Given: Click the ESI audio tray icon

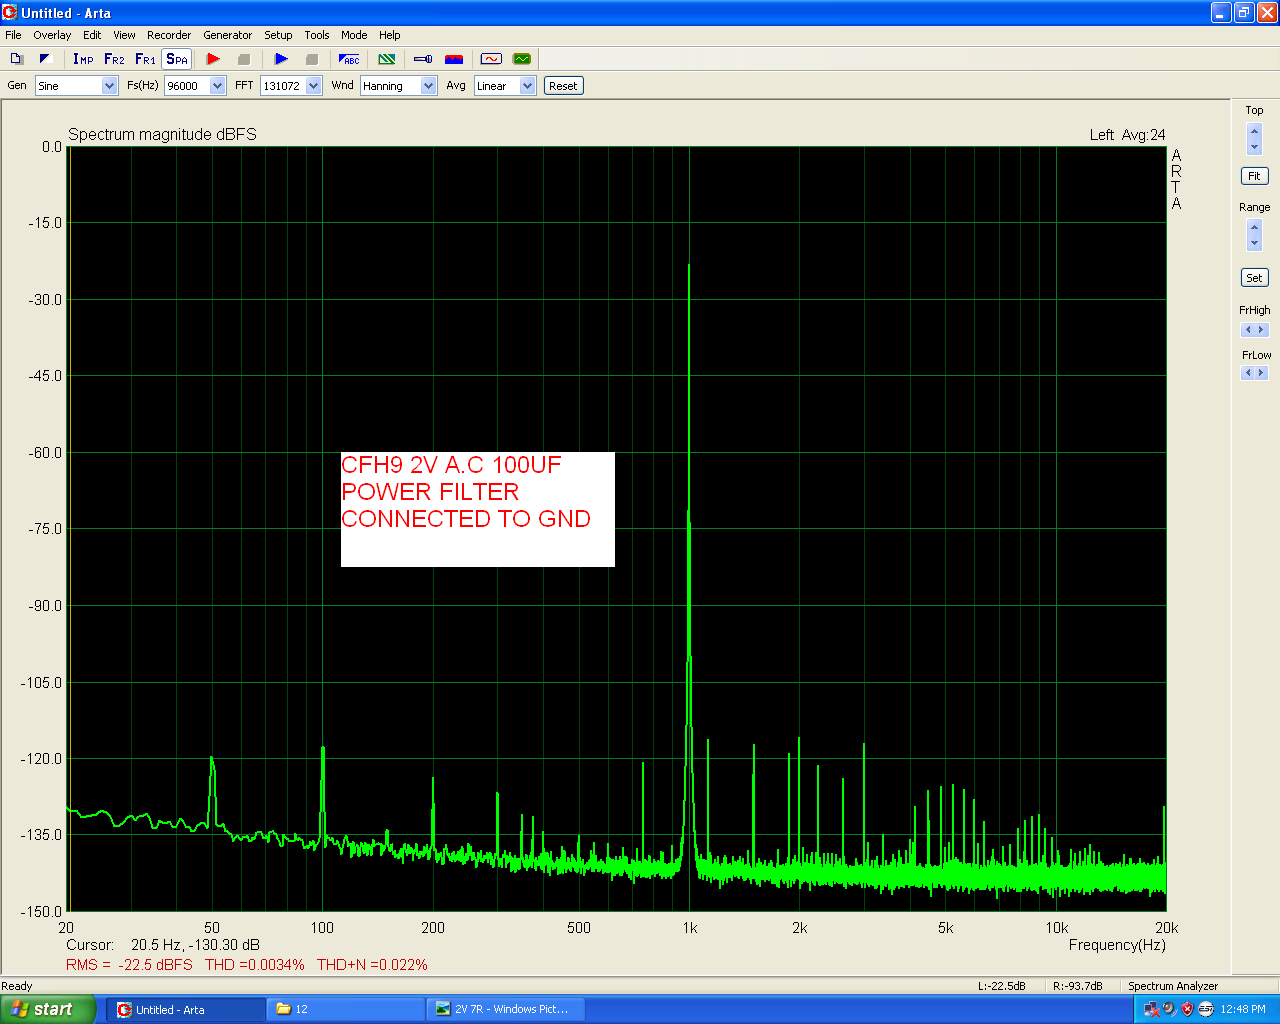Looking at the screenshot, I should [x=1205, y=1009].
